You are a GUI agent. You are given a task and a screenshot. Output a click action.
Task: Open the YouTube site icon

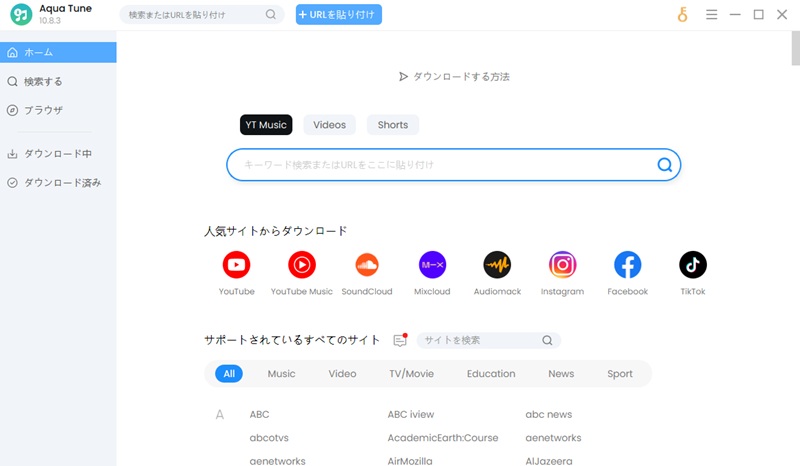pyautogui.click(x=236, y=264)
